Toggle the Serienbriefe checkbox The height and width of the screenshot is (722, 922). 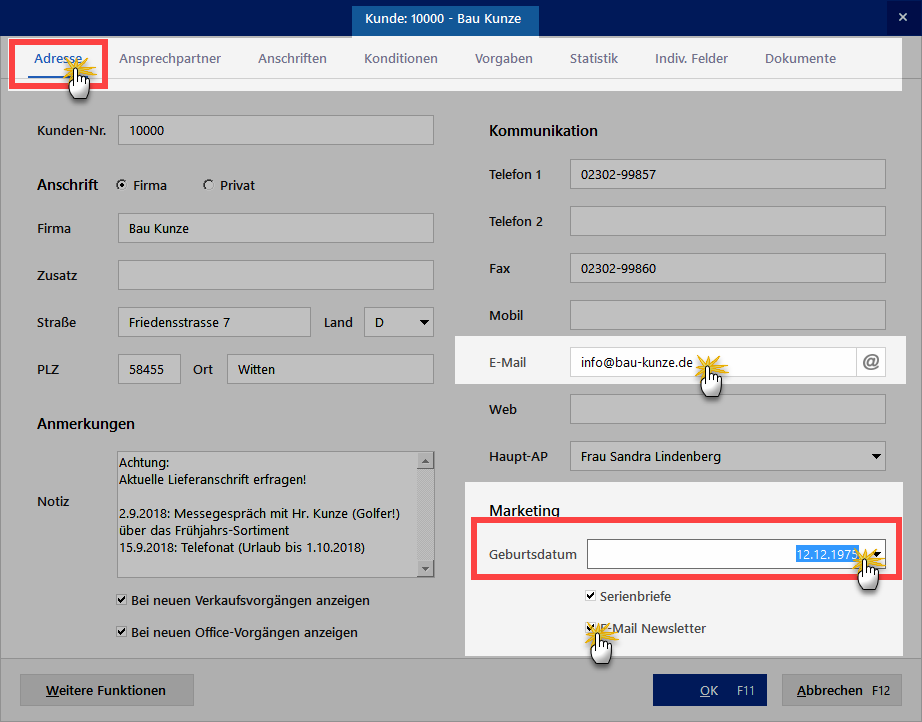590,596
